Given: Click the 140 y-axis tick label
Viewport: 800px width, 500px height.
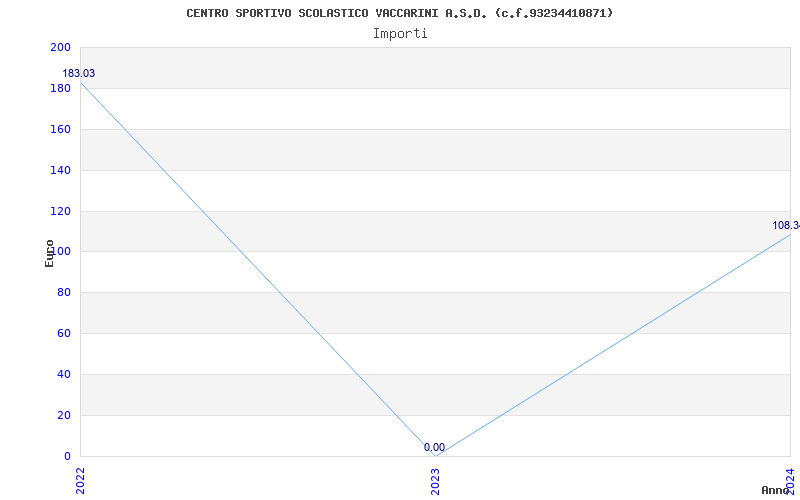Looking at the screenshot, I should tap(60, 170).
